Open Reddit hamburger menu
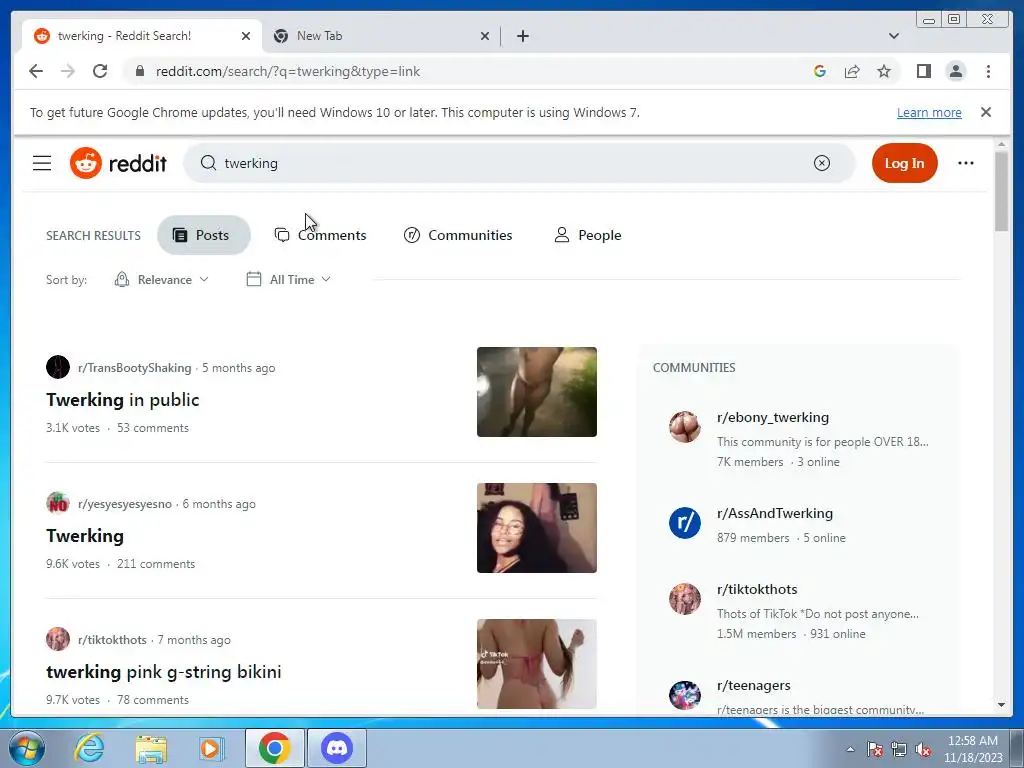 click(x=42, y=163)
